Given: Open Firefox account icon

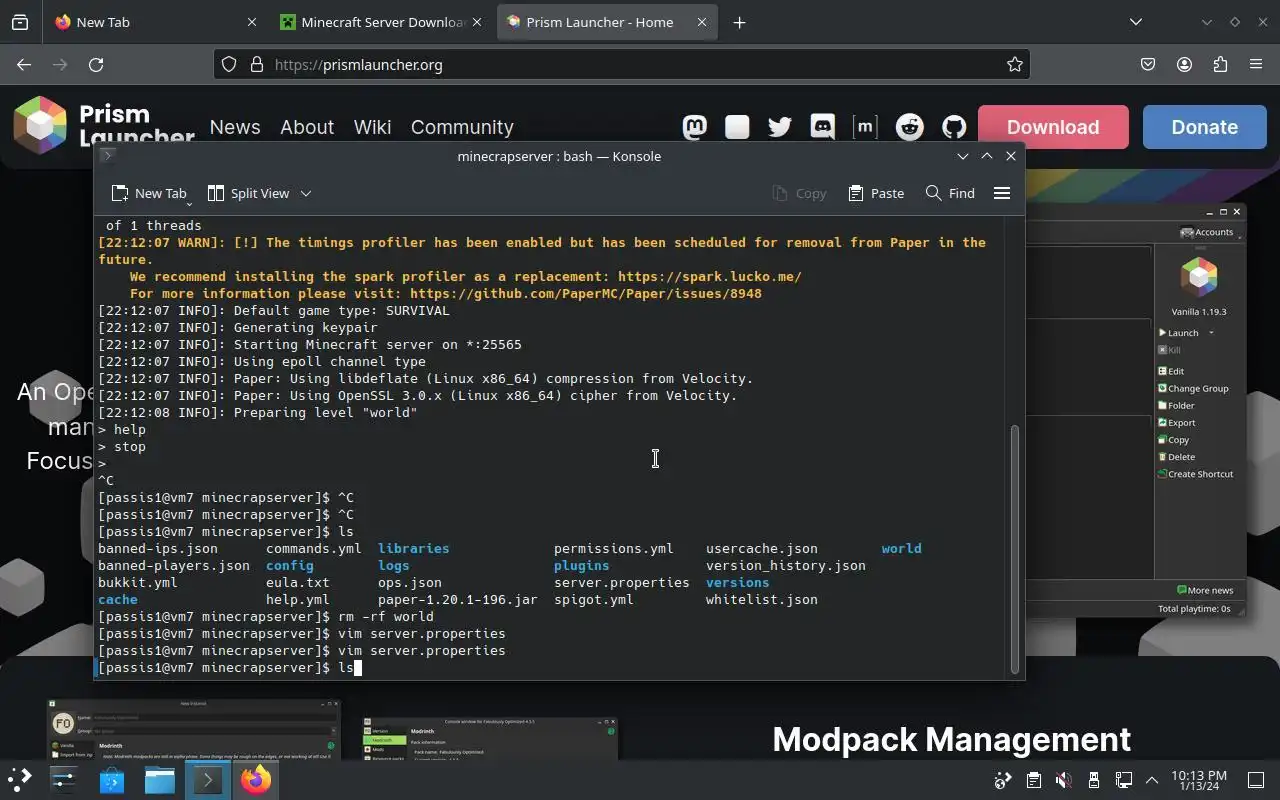Looking at the screenshot, I should coord(1184,64).
